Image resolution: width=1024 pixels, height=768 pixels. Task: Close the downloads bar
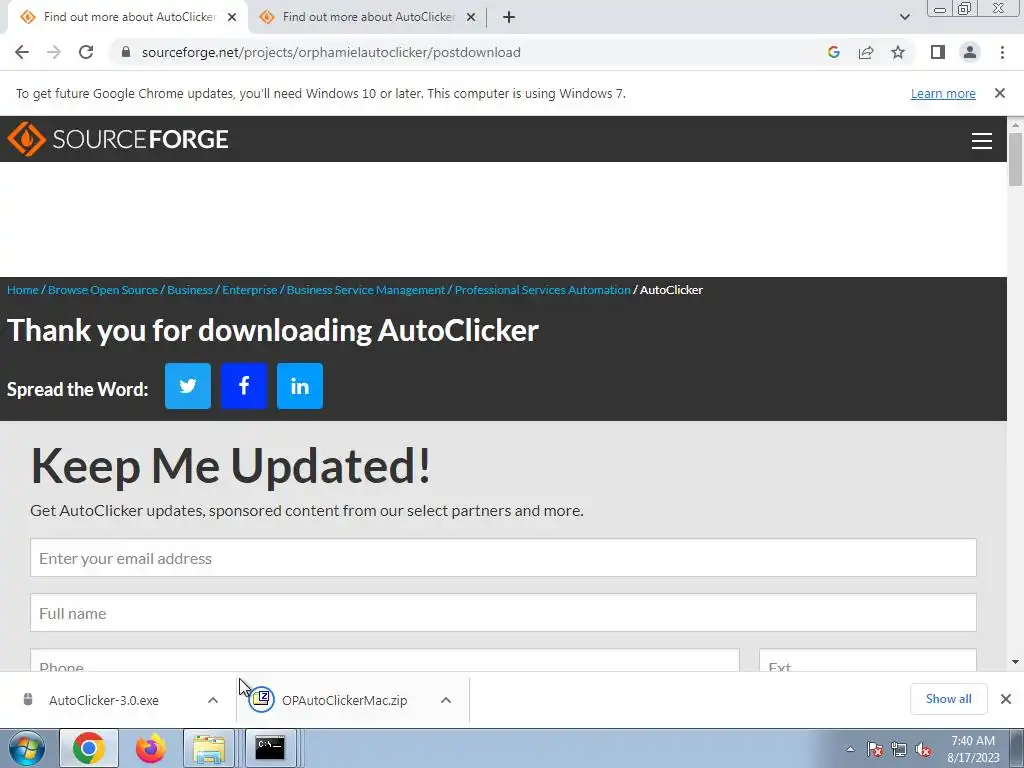coord(1006,699)
